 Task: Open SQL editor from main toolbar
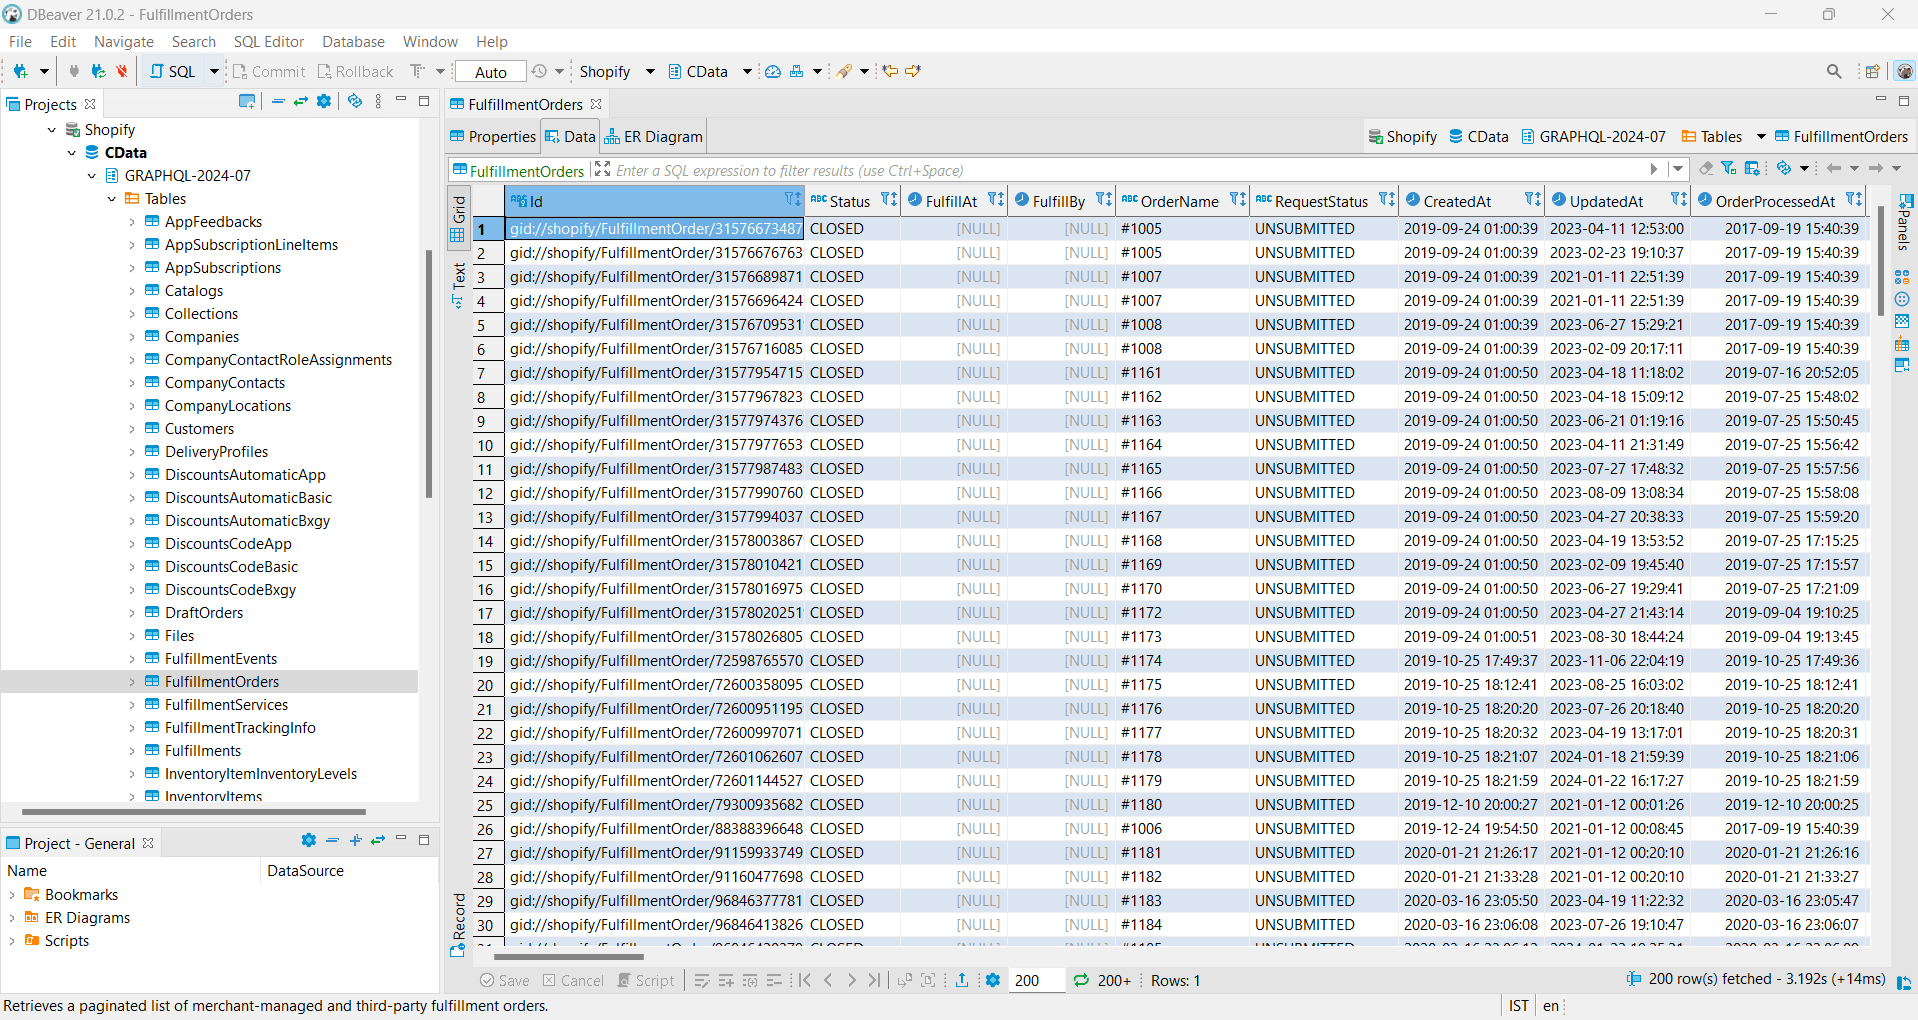point(174,71)
